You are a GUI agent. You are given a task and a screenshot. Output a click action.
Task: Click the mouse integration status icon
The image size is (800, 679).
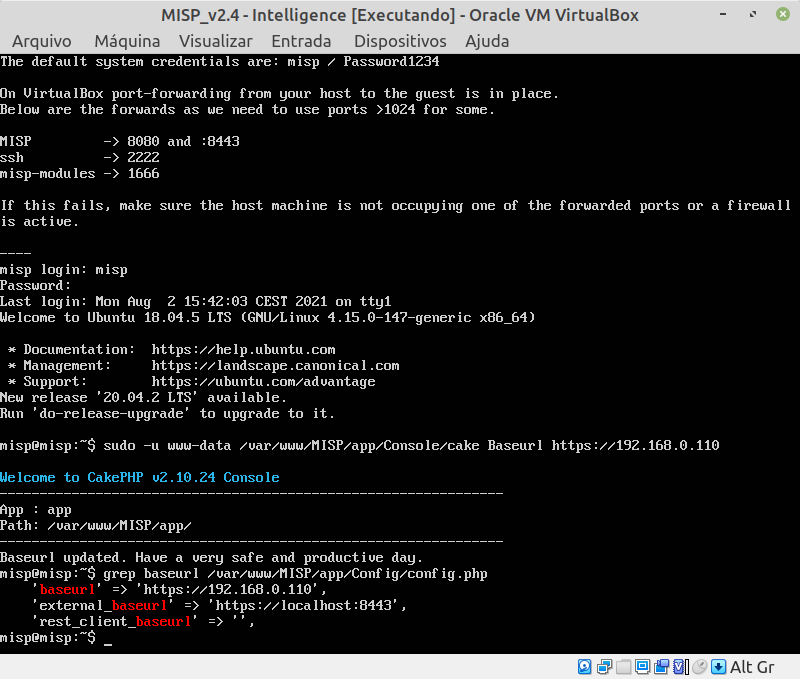coord(700,666)
